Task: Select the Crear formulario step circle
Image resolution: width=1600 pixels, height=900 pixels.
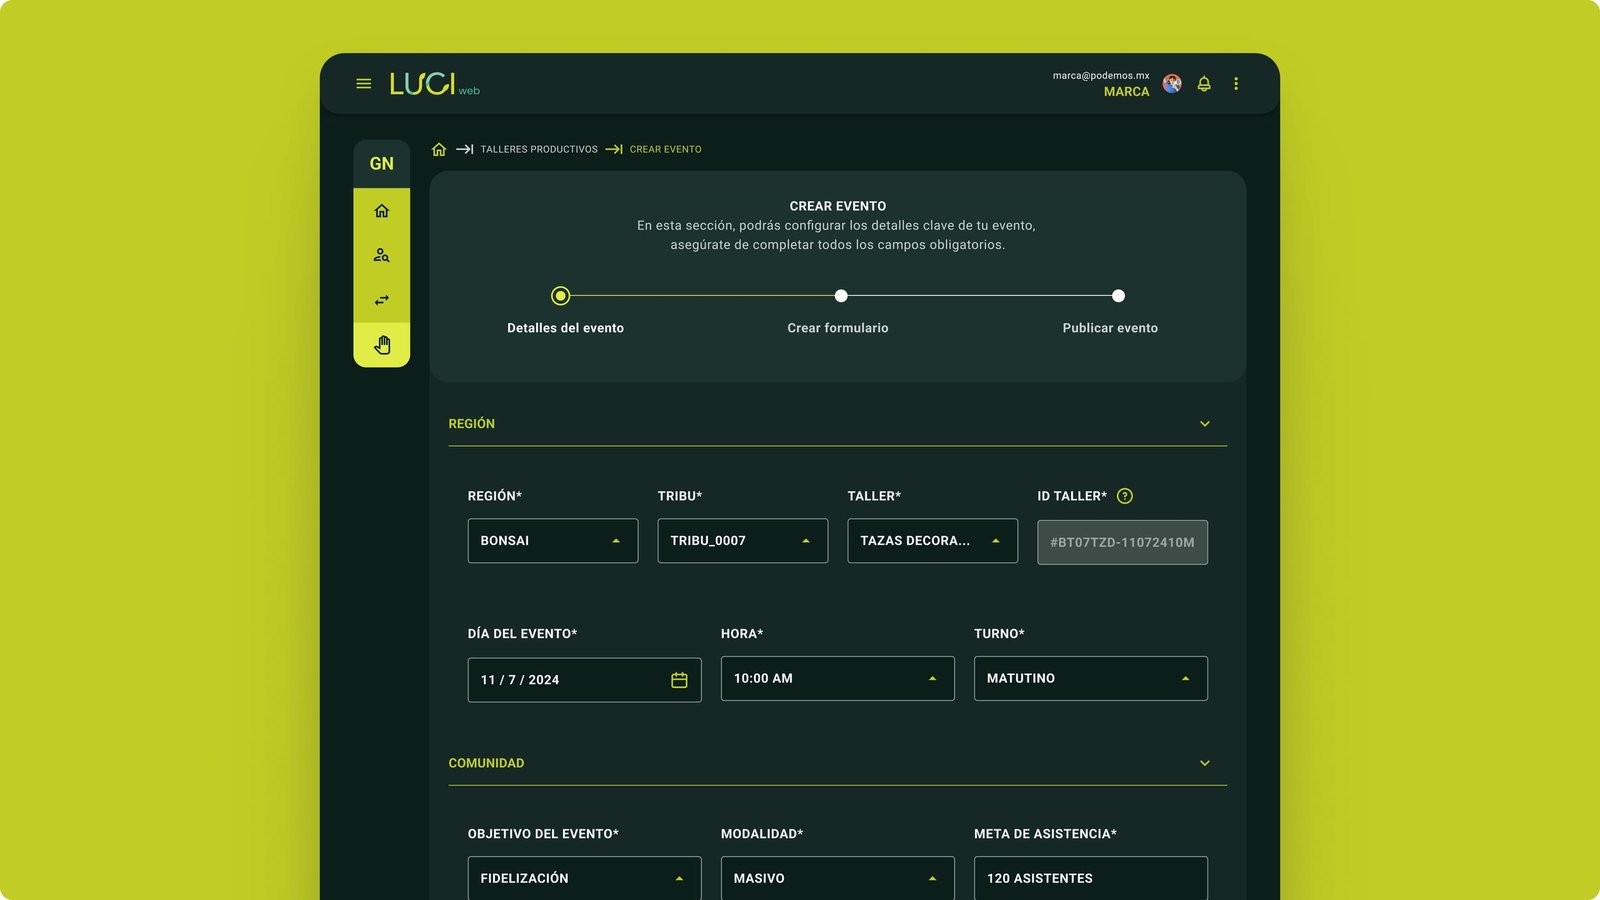Action: [x=841, y=296]
